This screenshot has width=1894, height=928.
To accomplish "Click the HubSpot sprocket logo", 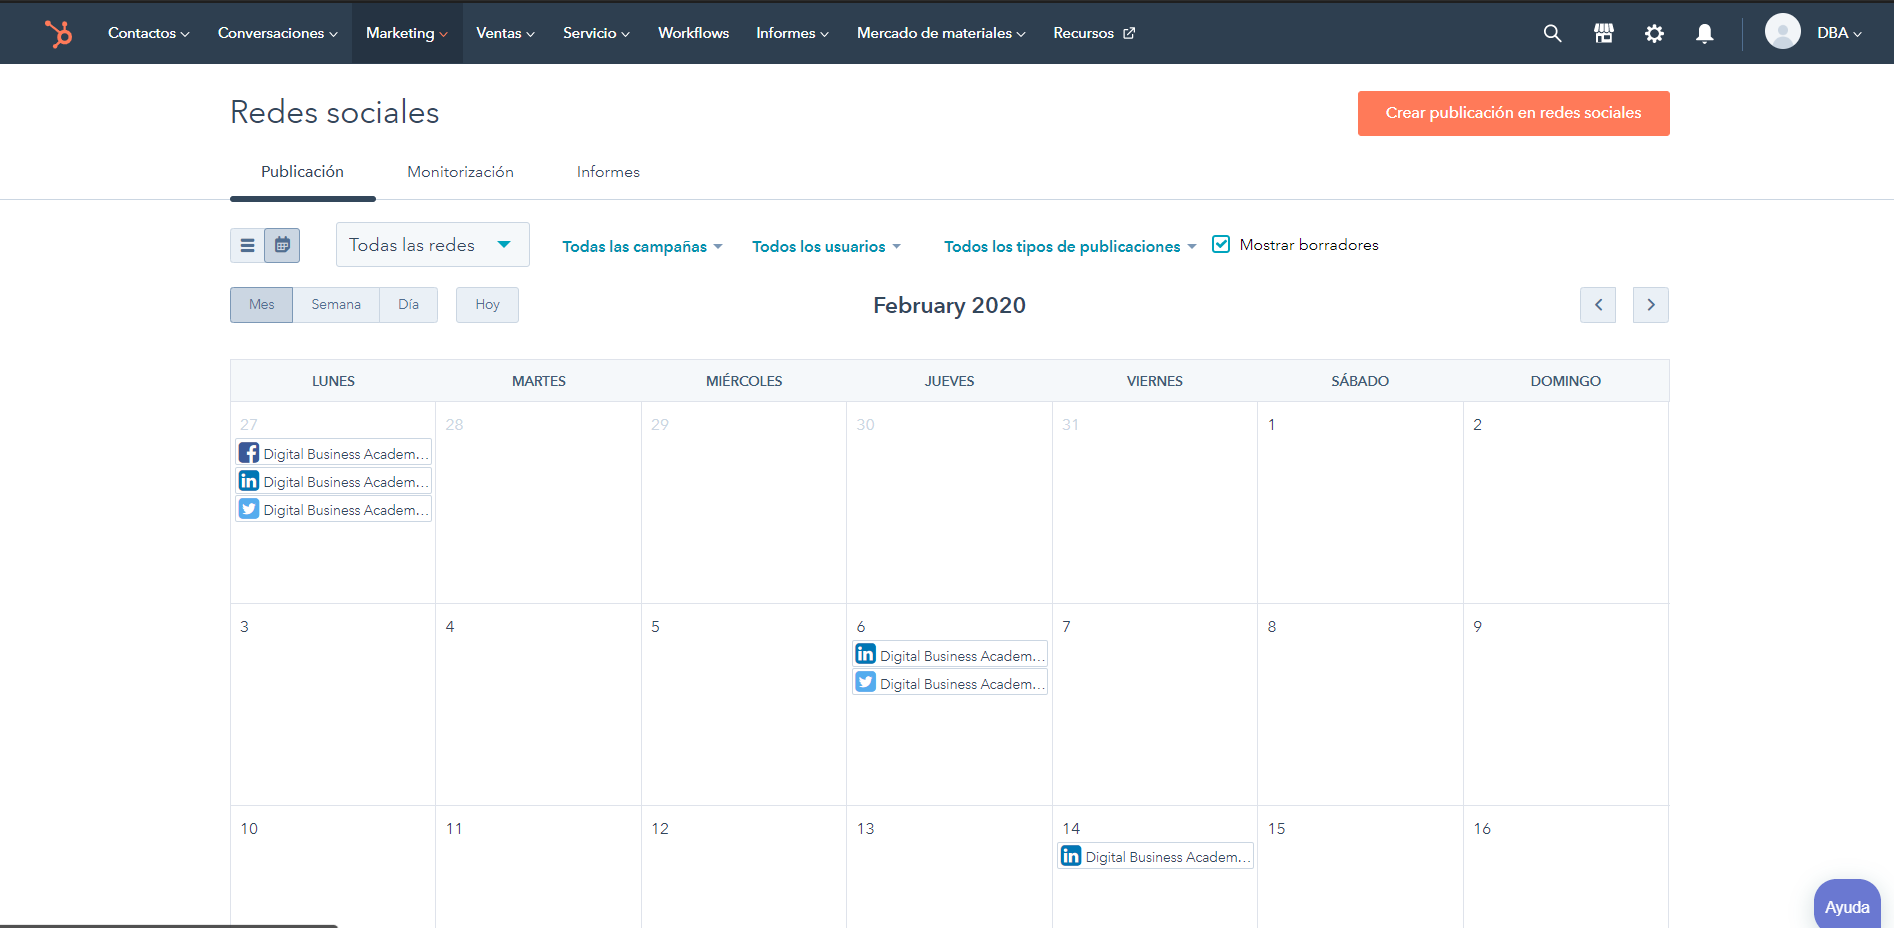I will [x=59, y=33].
